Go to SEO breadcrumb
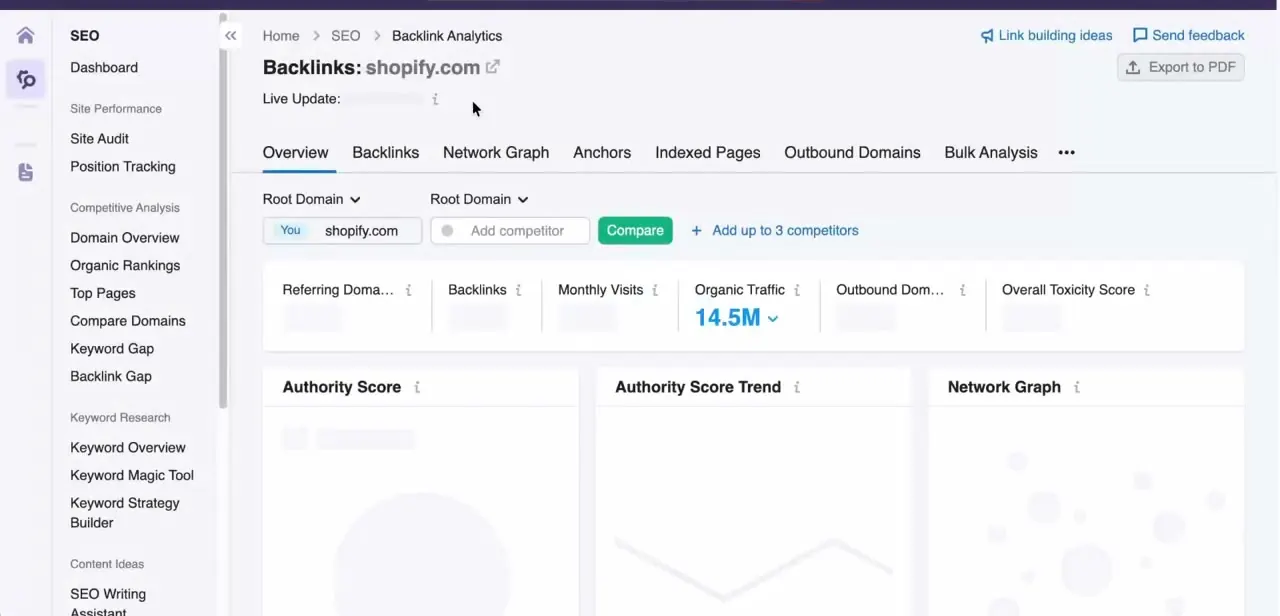This screenshot has height=616, width=1280. (346, 36)
